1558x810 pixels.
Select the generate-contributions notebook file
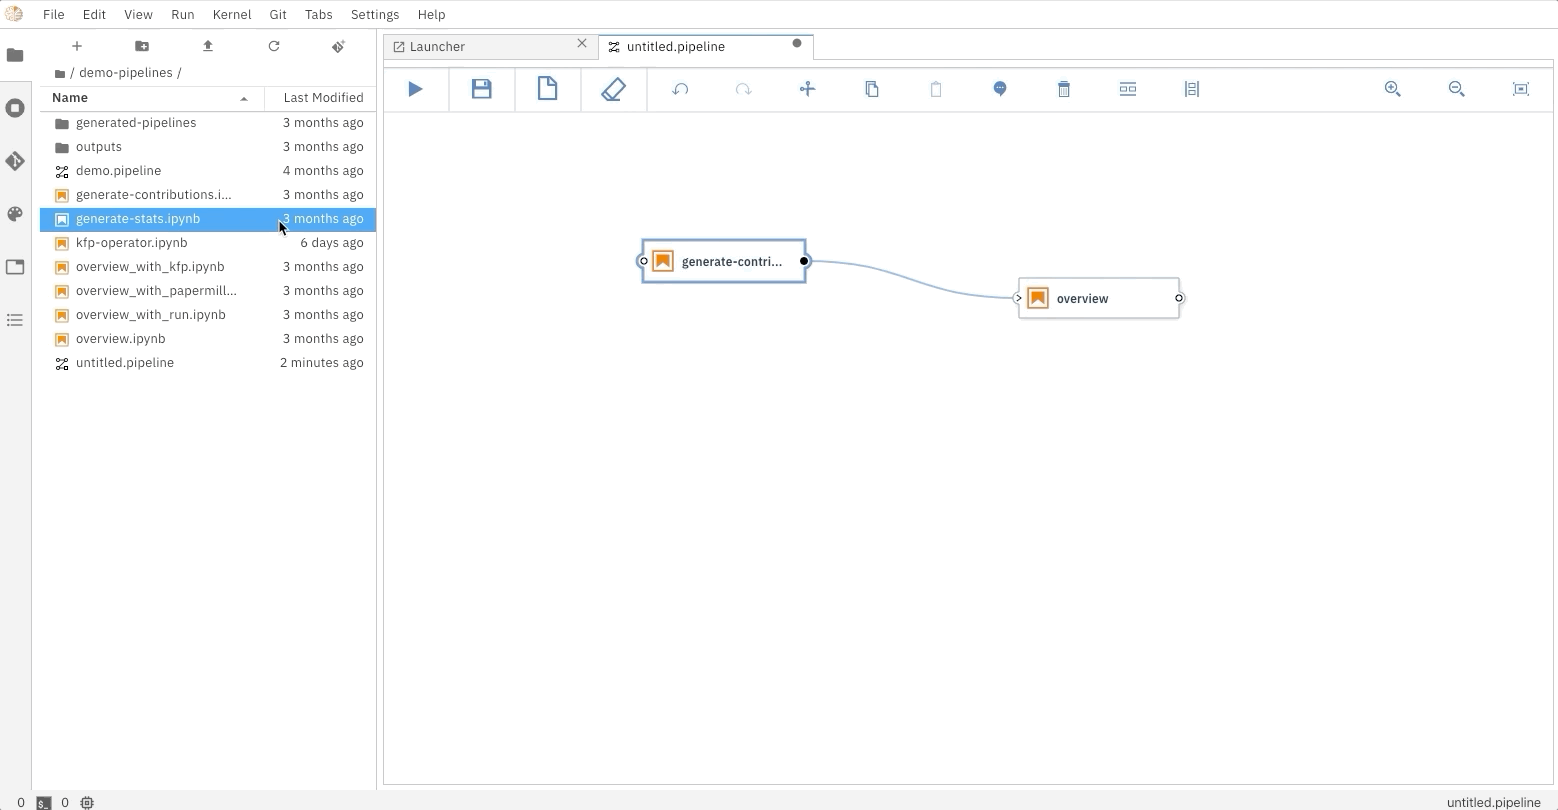208,195
